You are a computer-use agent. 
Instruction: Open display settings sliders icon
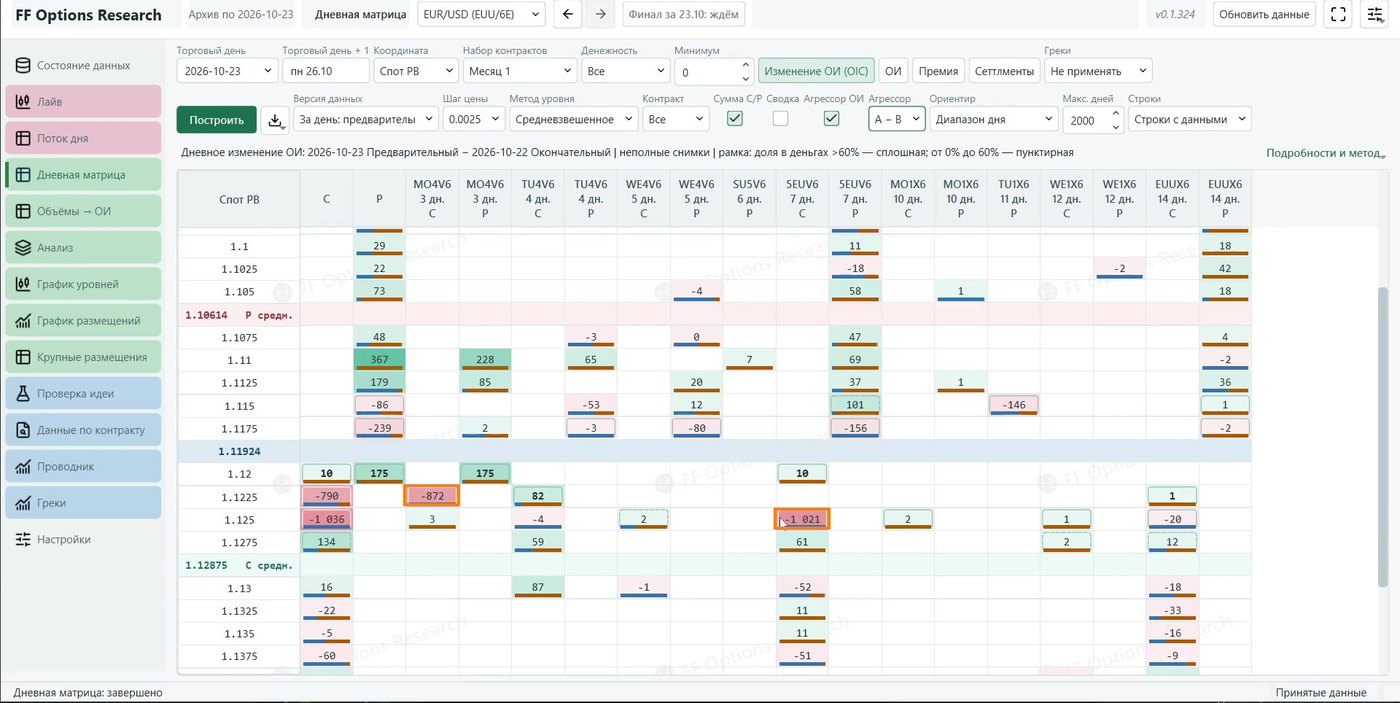[x=1374, y=14]
